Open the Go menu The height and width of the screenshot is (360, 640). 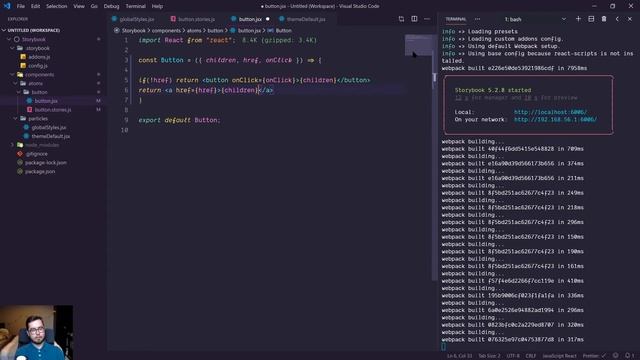[x=94, y=6]
